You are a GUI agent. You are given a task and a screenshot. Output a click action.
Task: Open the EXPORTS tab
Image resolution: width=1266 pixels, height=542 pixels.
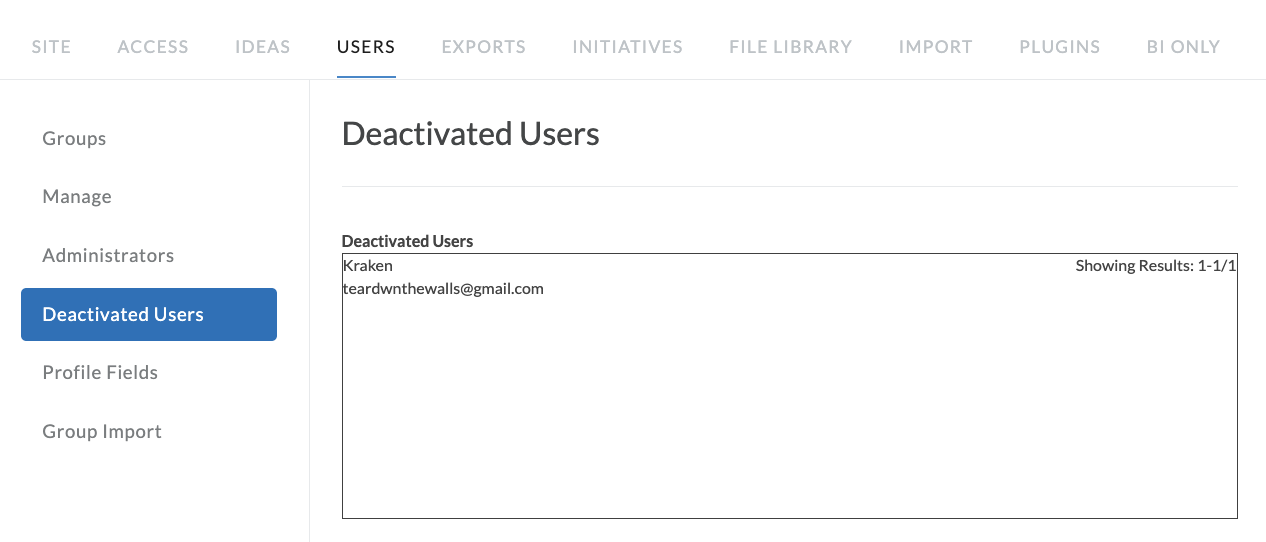tap(484, 47)
